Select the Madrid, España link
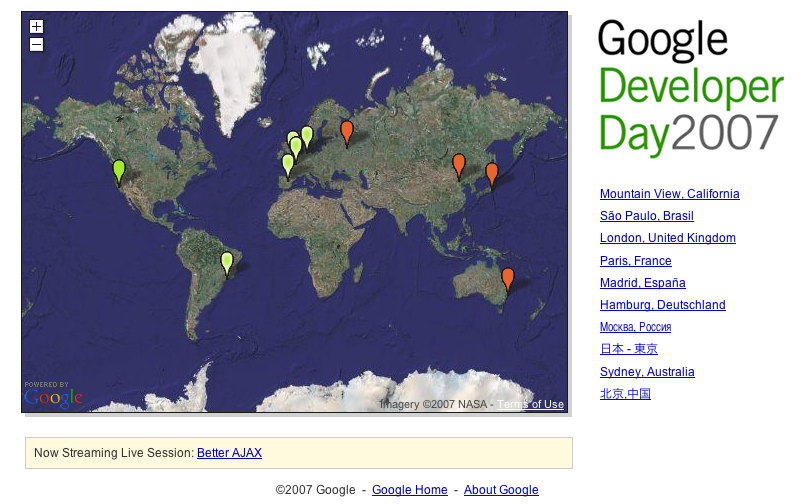This screenshot has height=504, width=798. tap(642, 283)
